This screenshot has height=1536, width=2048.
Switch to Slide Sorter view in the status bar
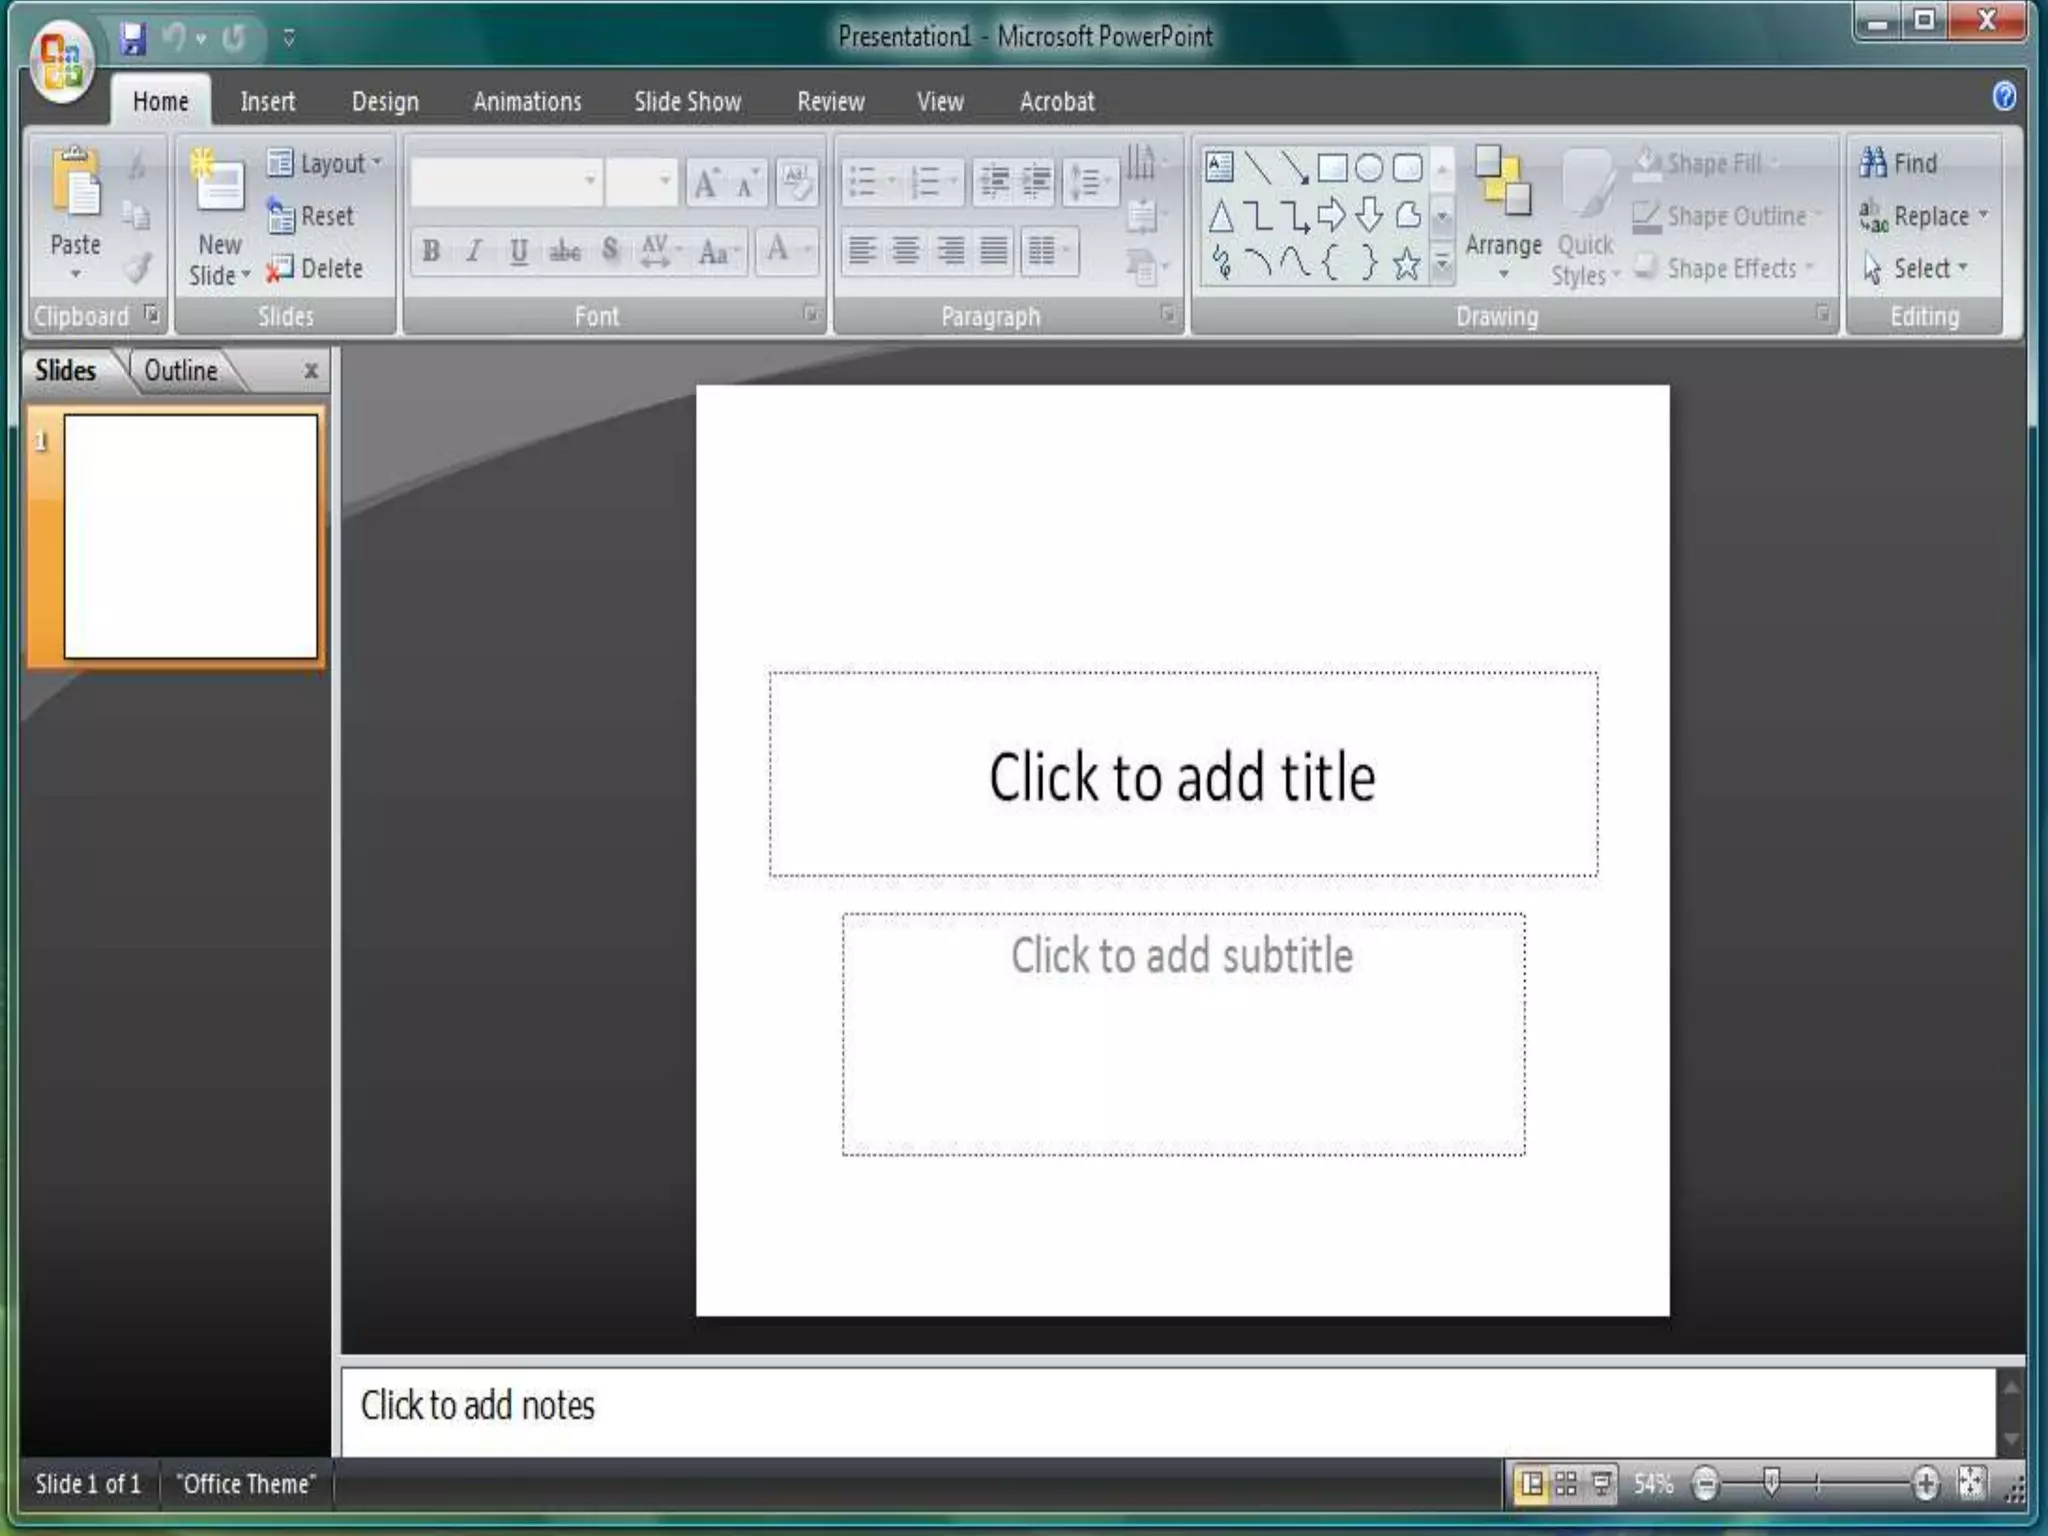pos(1566,1484)
